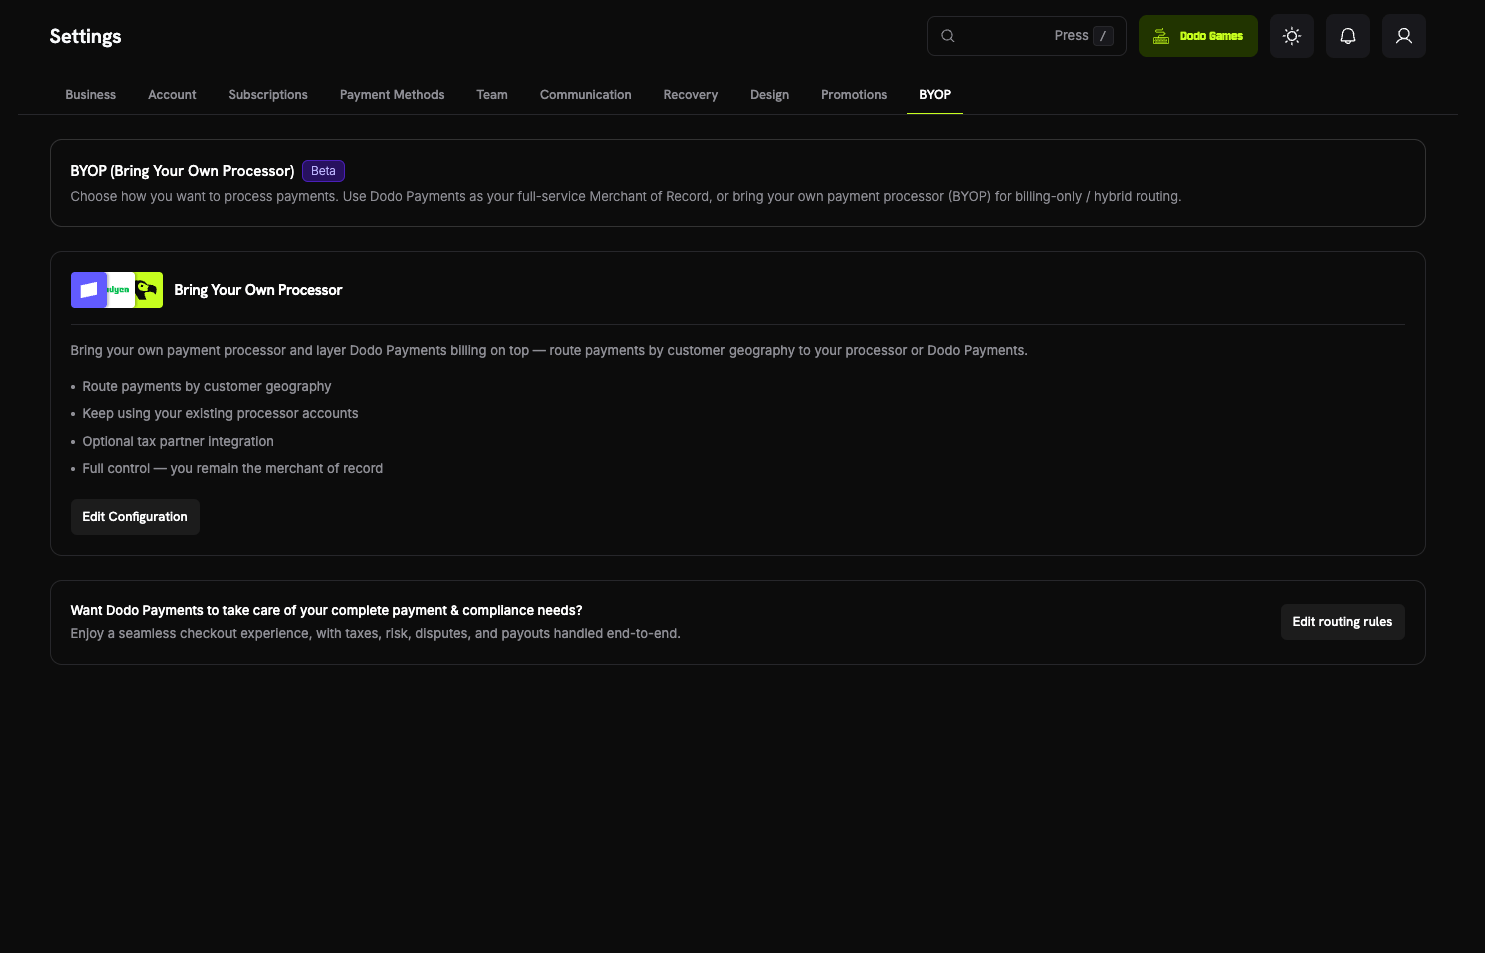1485x953 pixels.
Task: Switch to the Recovery tab
Action: (x=691, y=95)
